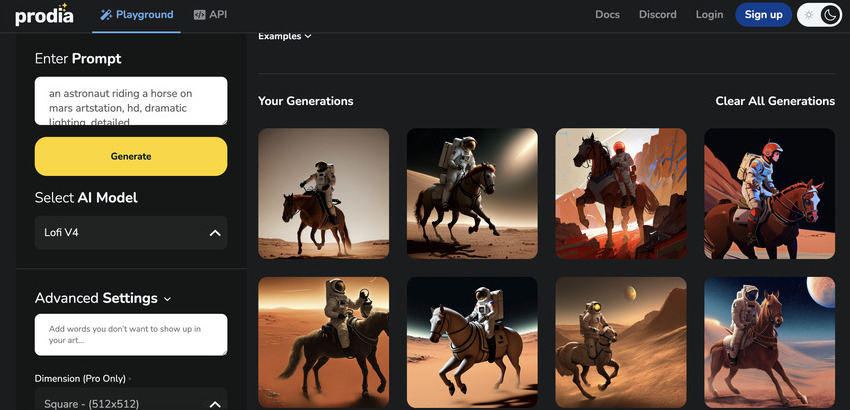The image size is (850, 410).
Task: Click the prodia logo
Action: (44, 15)
